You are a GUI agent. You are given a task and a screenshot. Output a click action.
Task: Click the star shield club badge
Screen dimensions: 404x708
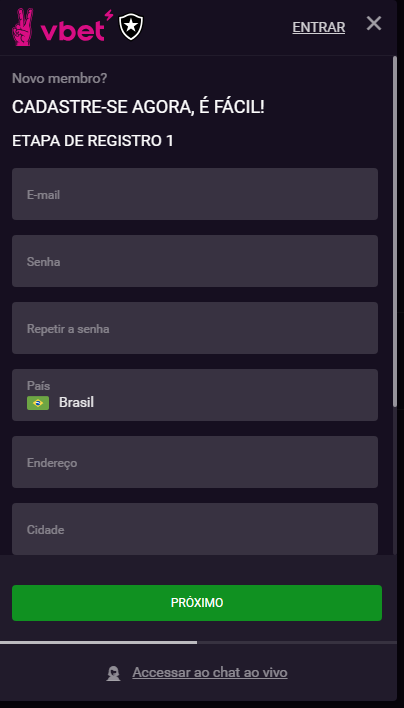tap(131, 27)
